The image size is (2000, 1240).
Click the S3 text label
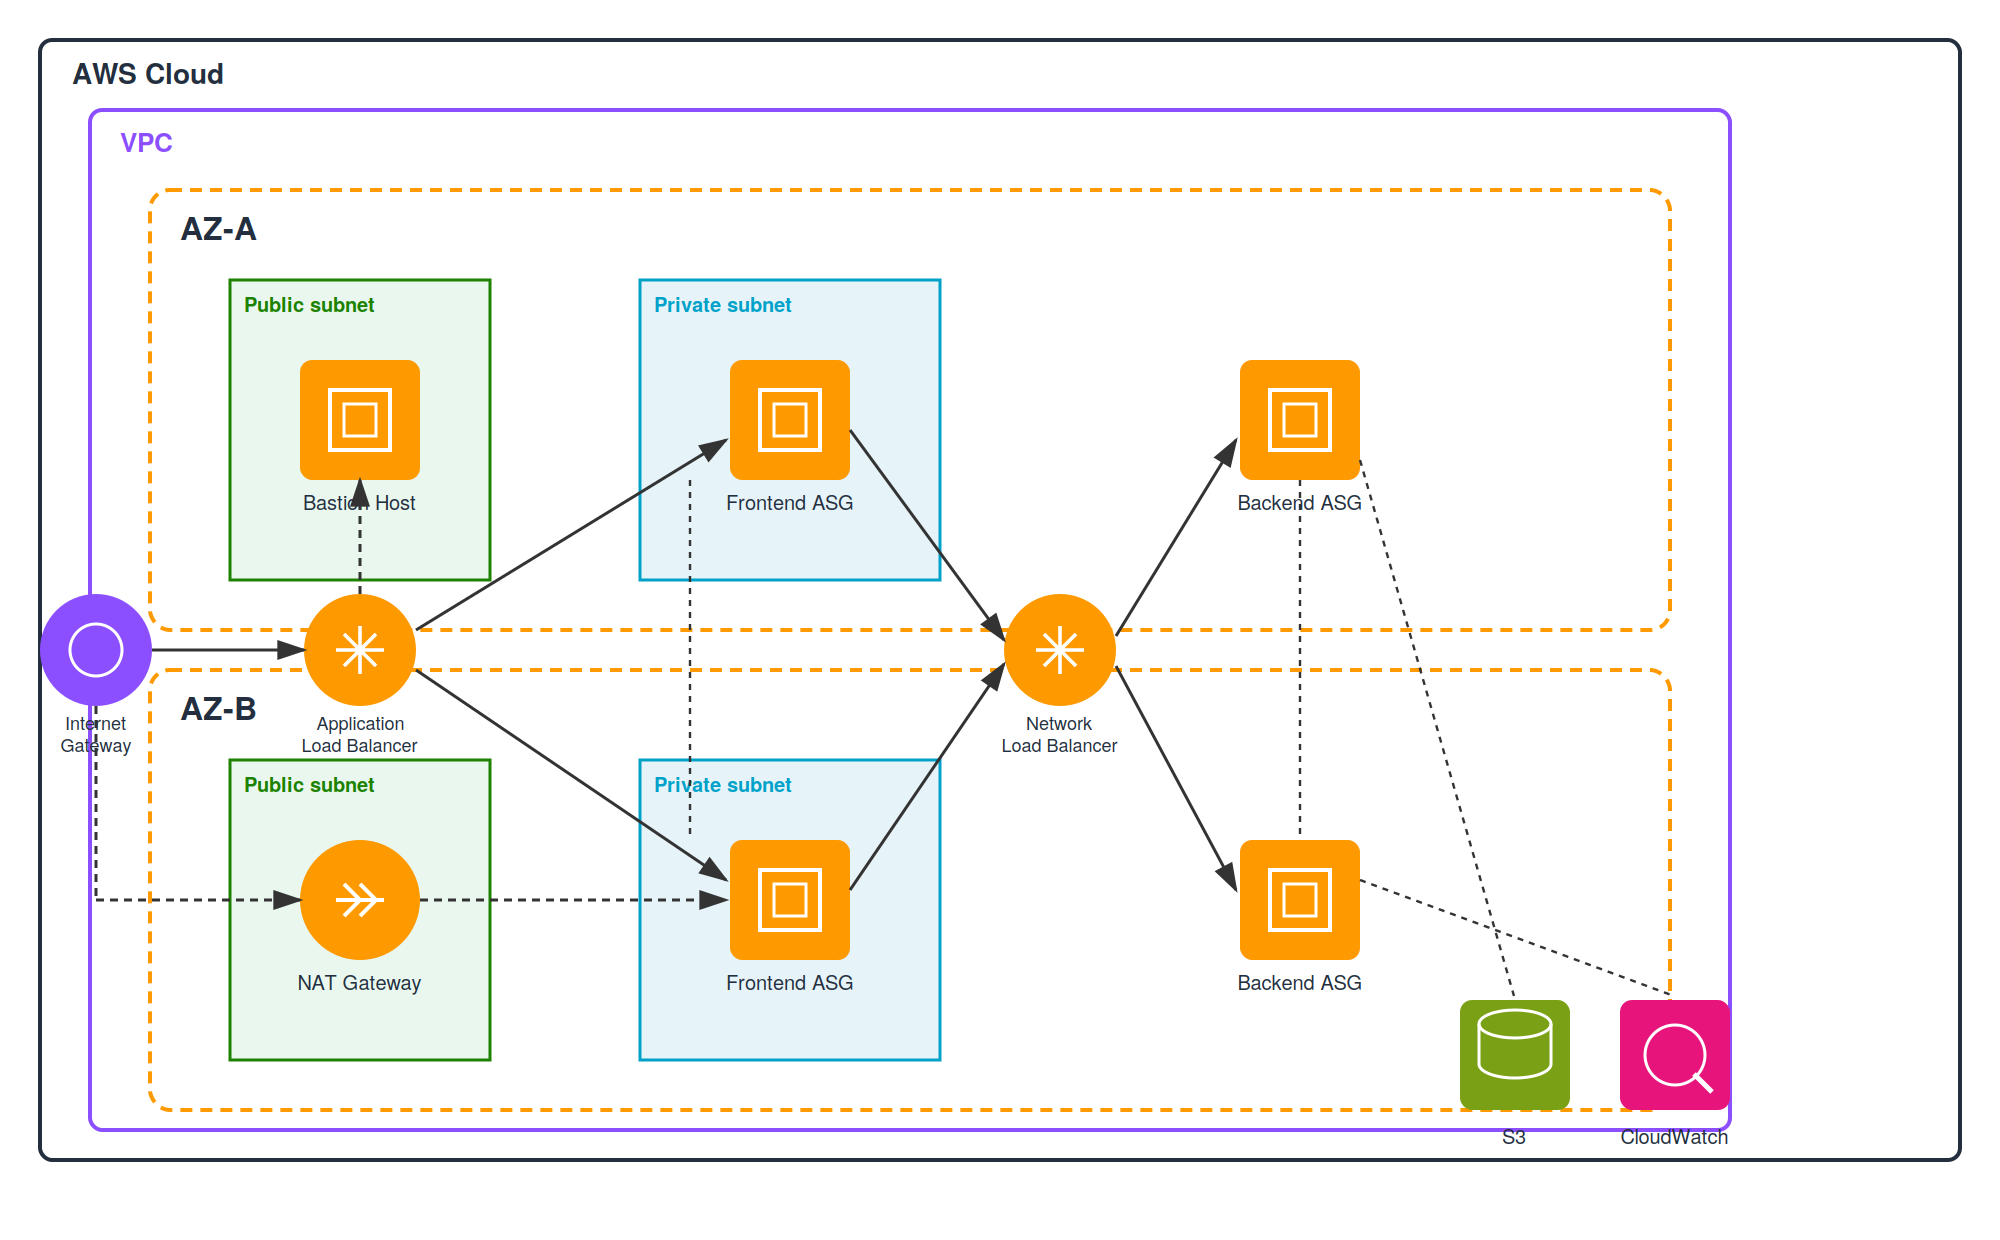pos(1514,1137)
